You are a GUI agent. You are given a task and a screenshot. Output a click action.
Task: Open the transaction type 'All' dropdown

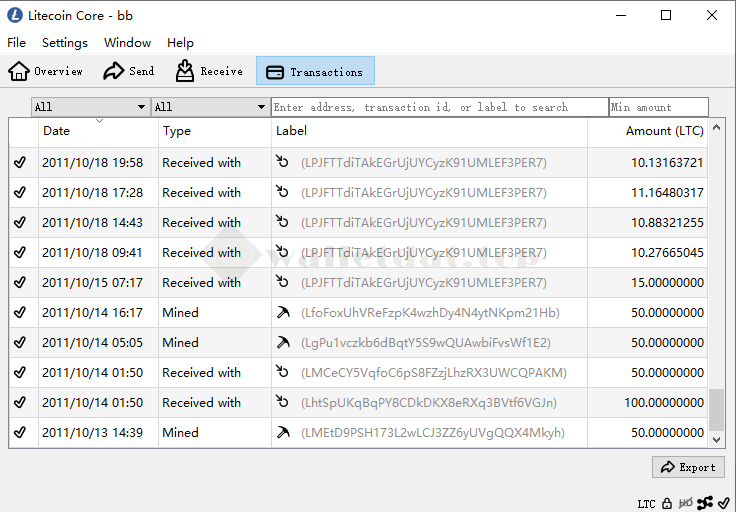point(210,107)
